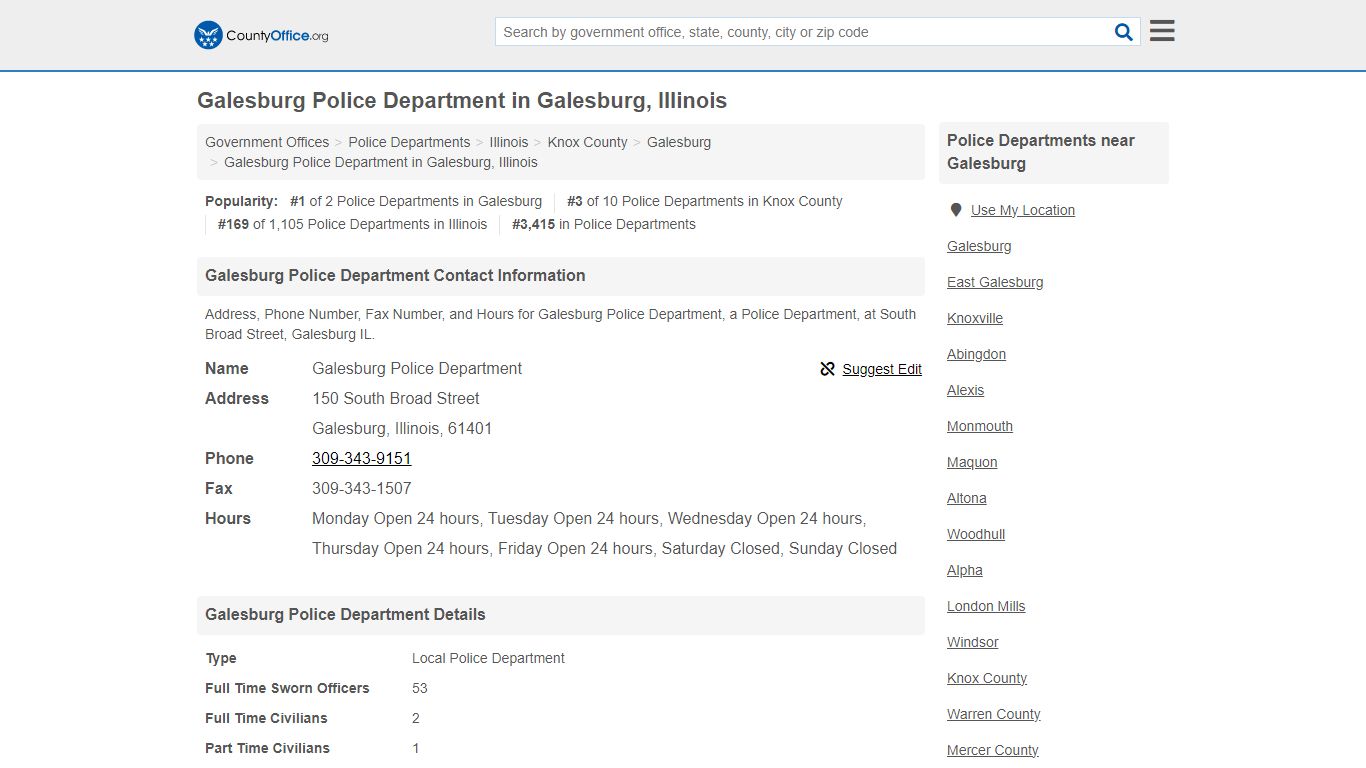This screenshot has width=1366, height=768.
Task: Click the Monday Open 24 hours text
Action: [x=396, y=518]
